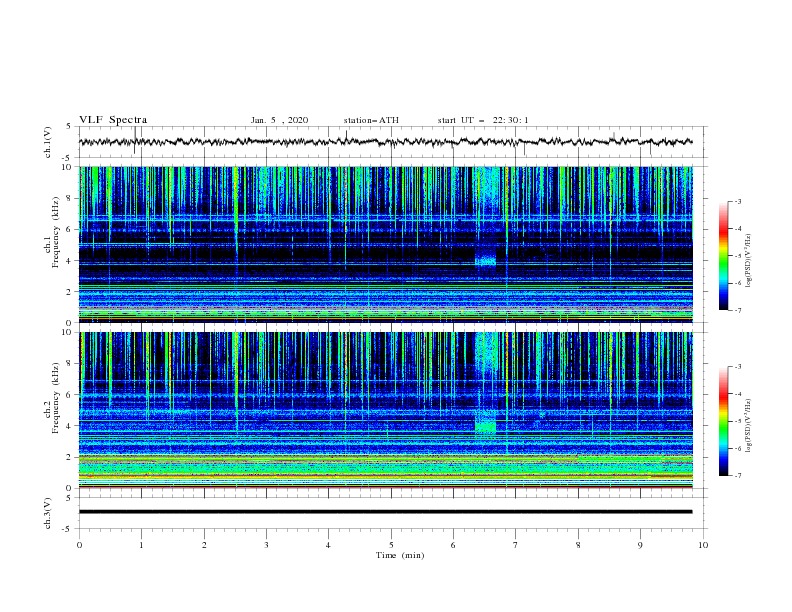Screen dimensions: 792x612
Task: Select the date text "Jan. 5 , 2020"
Action: click(x=279, y=120)
